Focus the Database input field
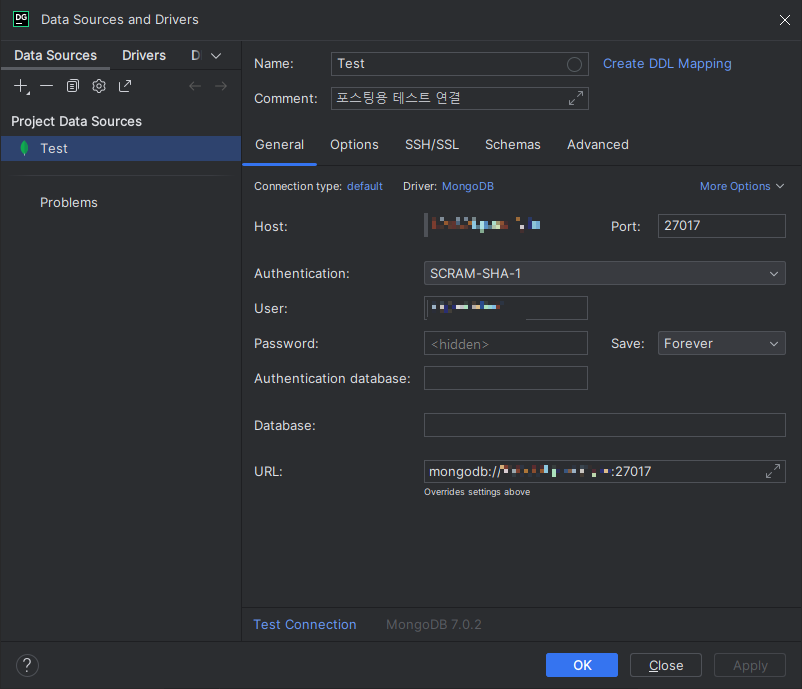The image size is (802, 689). pos(605,425)
